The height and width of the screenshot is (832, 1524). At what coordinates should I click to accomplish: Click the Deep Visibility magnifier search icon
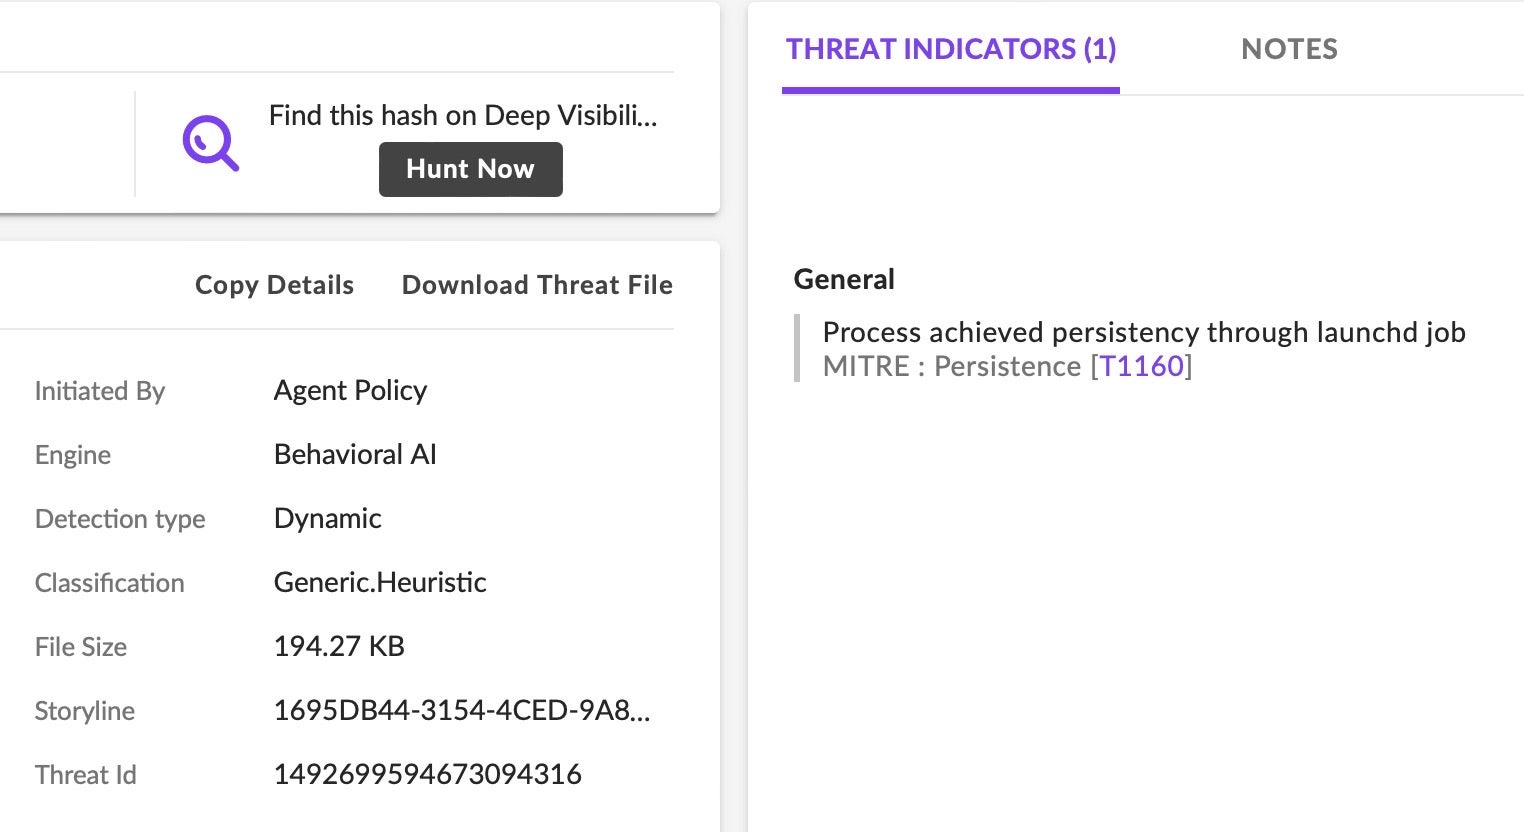[x=211, y=143]
